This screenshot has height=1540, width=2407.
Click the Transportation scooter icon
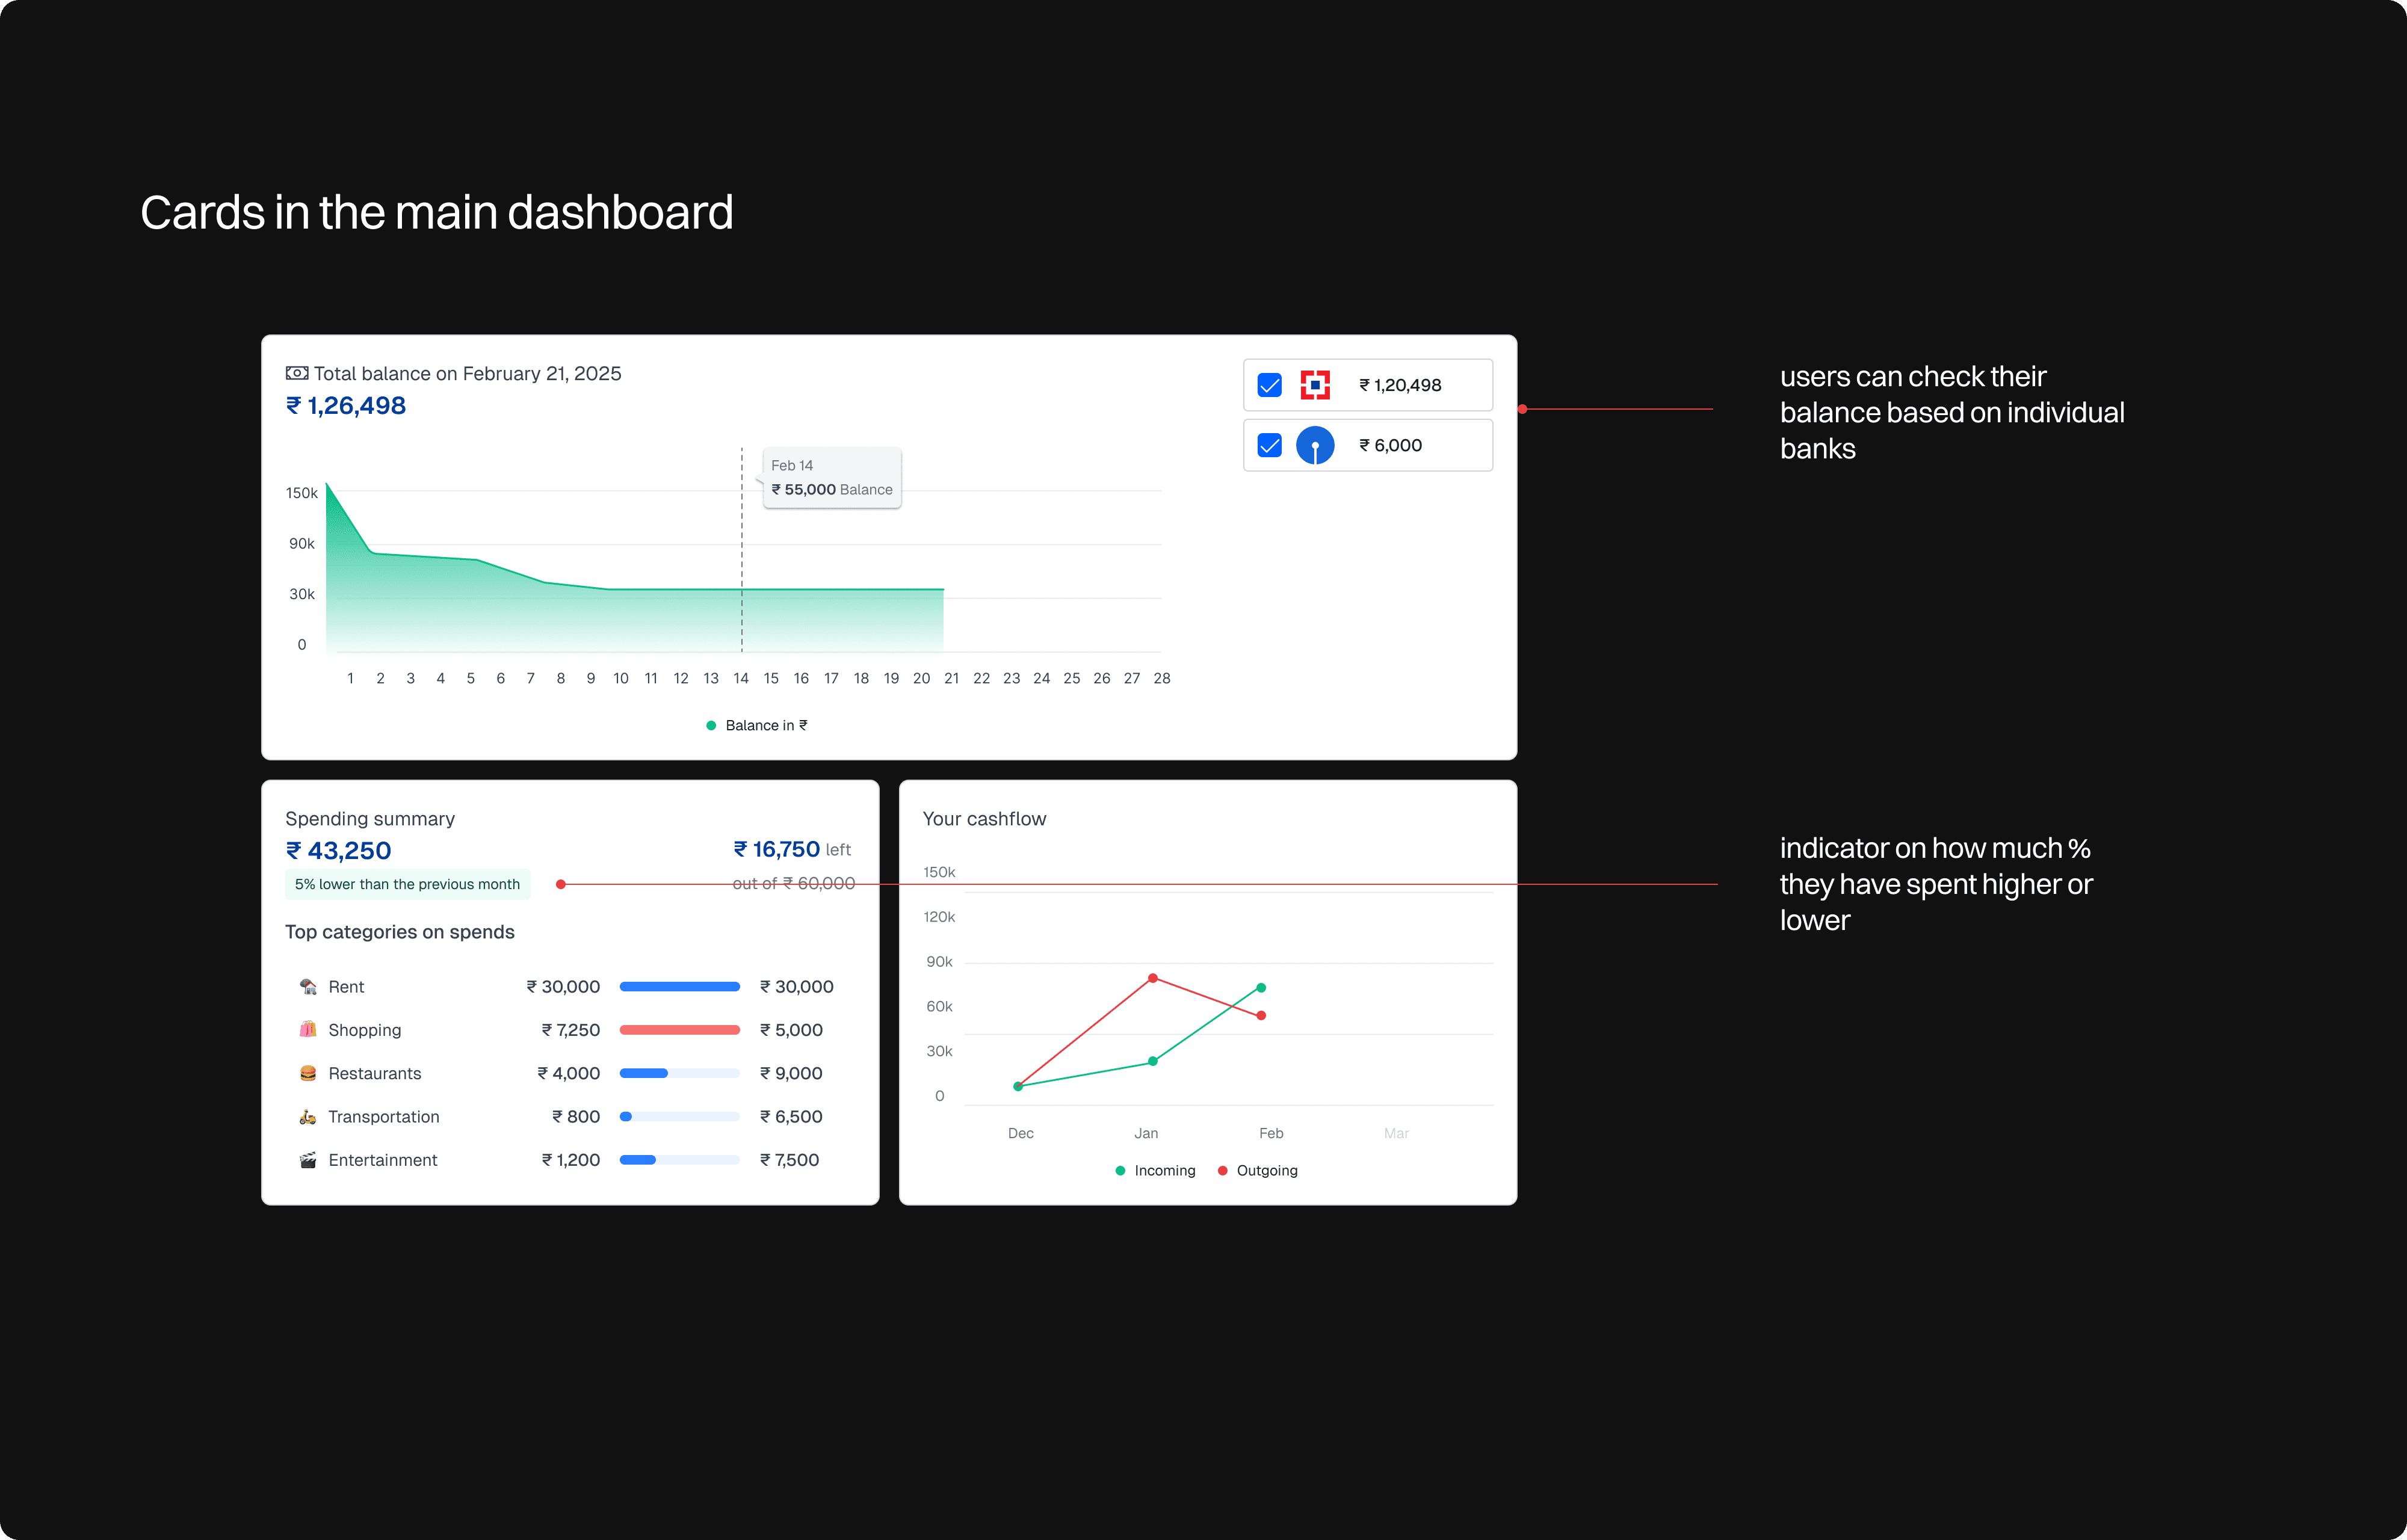pos(308,1116)
